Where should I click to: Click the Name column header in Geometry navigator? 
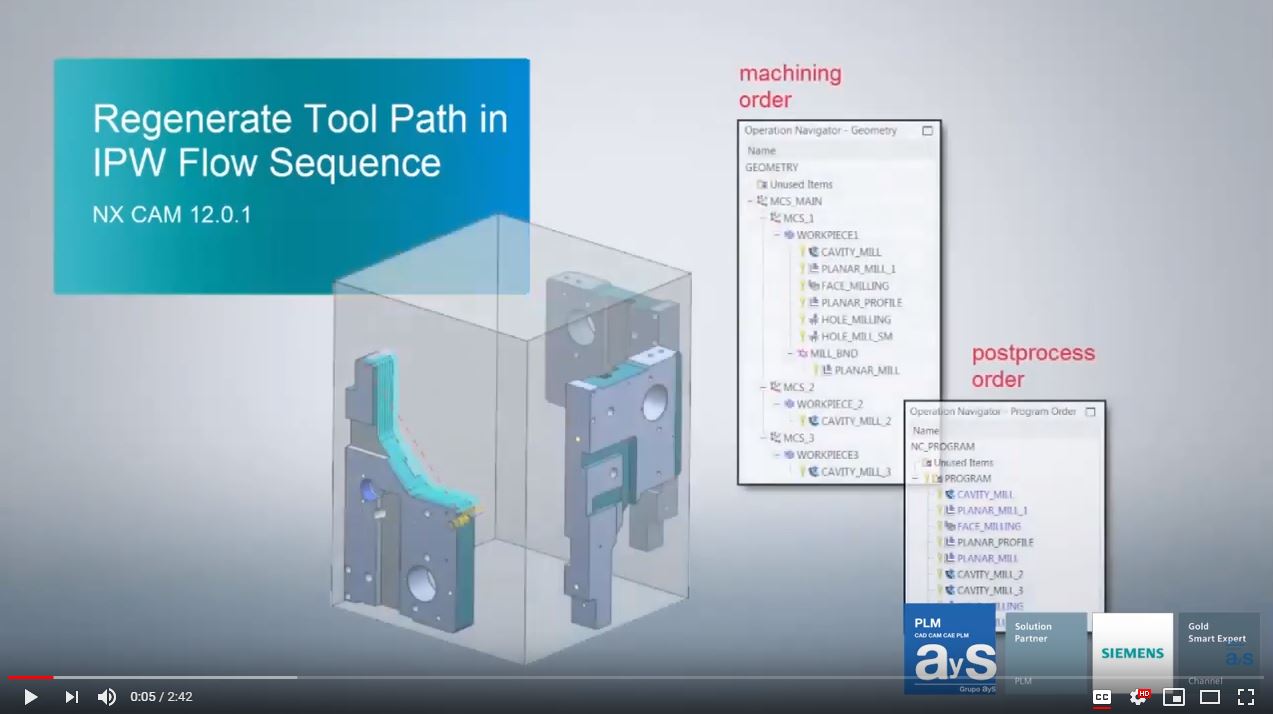coord(762,151)
